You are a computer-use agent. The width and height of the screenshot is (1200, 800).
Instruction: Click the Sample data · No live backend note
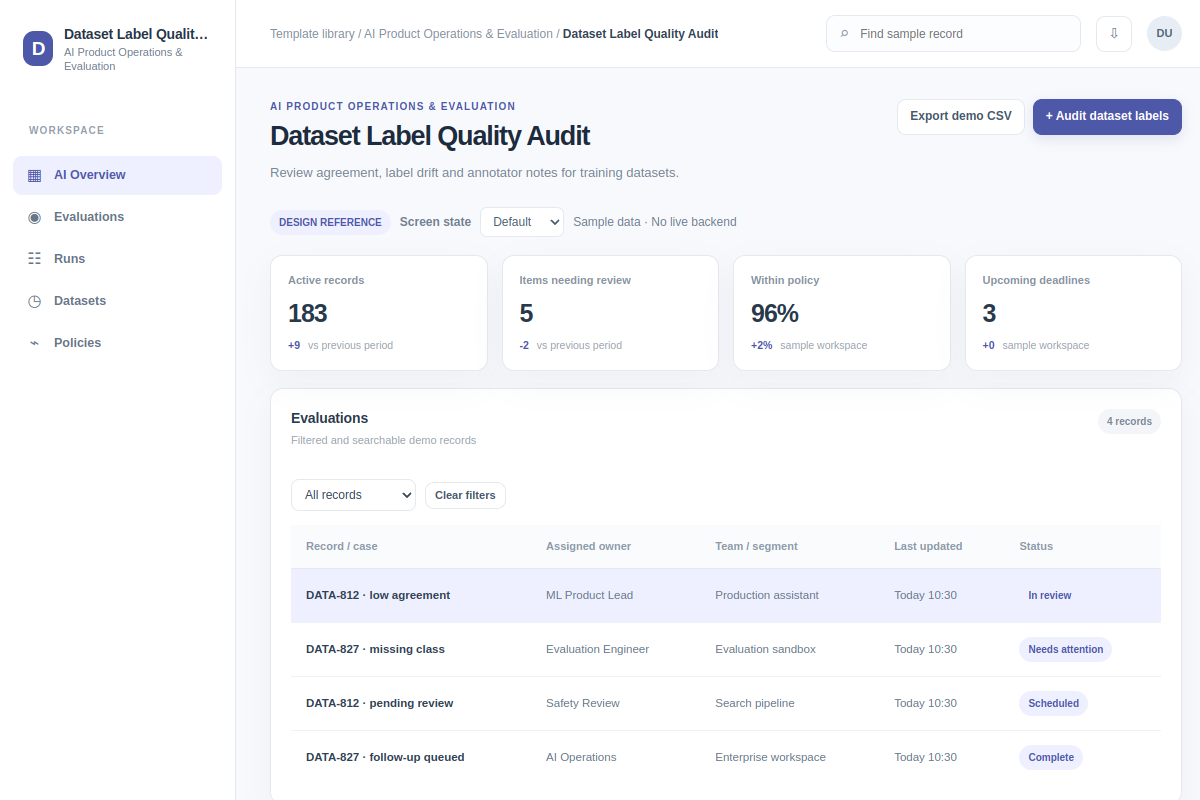(655, 222)
